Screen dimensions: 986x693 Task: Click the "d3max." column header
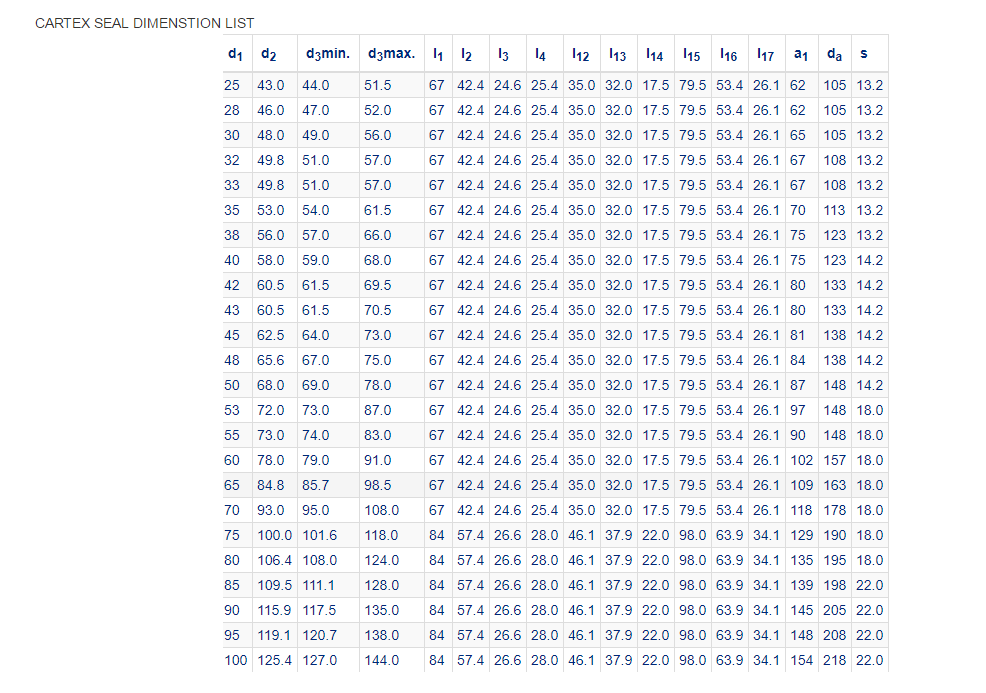coord(391,54)
